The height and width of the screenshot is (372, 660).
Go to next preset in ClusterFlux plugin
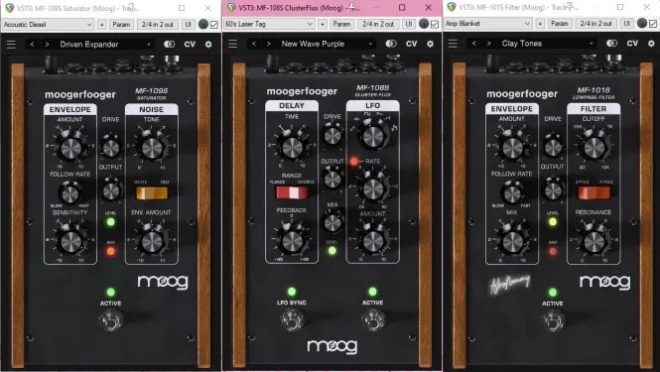pyautogui.click(x=268, y=44)
